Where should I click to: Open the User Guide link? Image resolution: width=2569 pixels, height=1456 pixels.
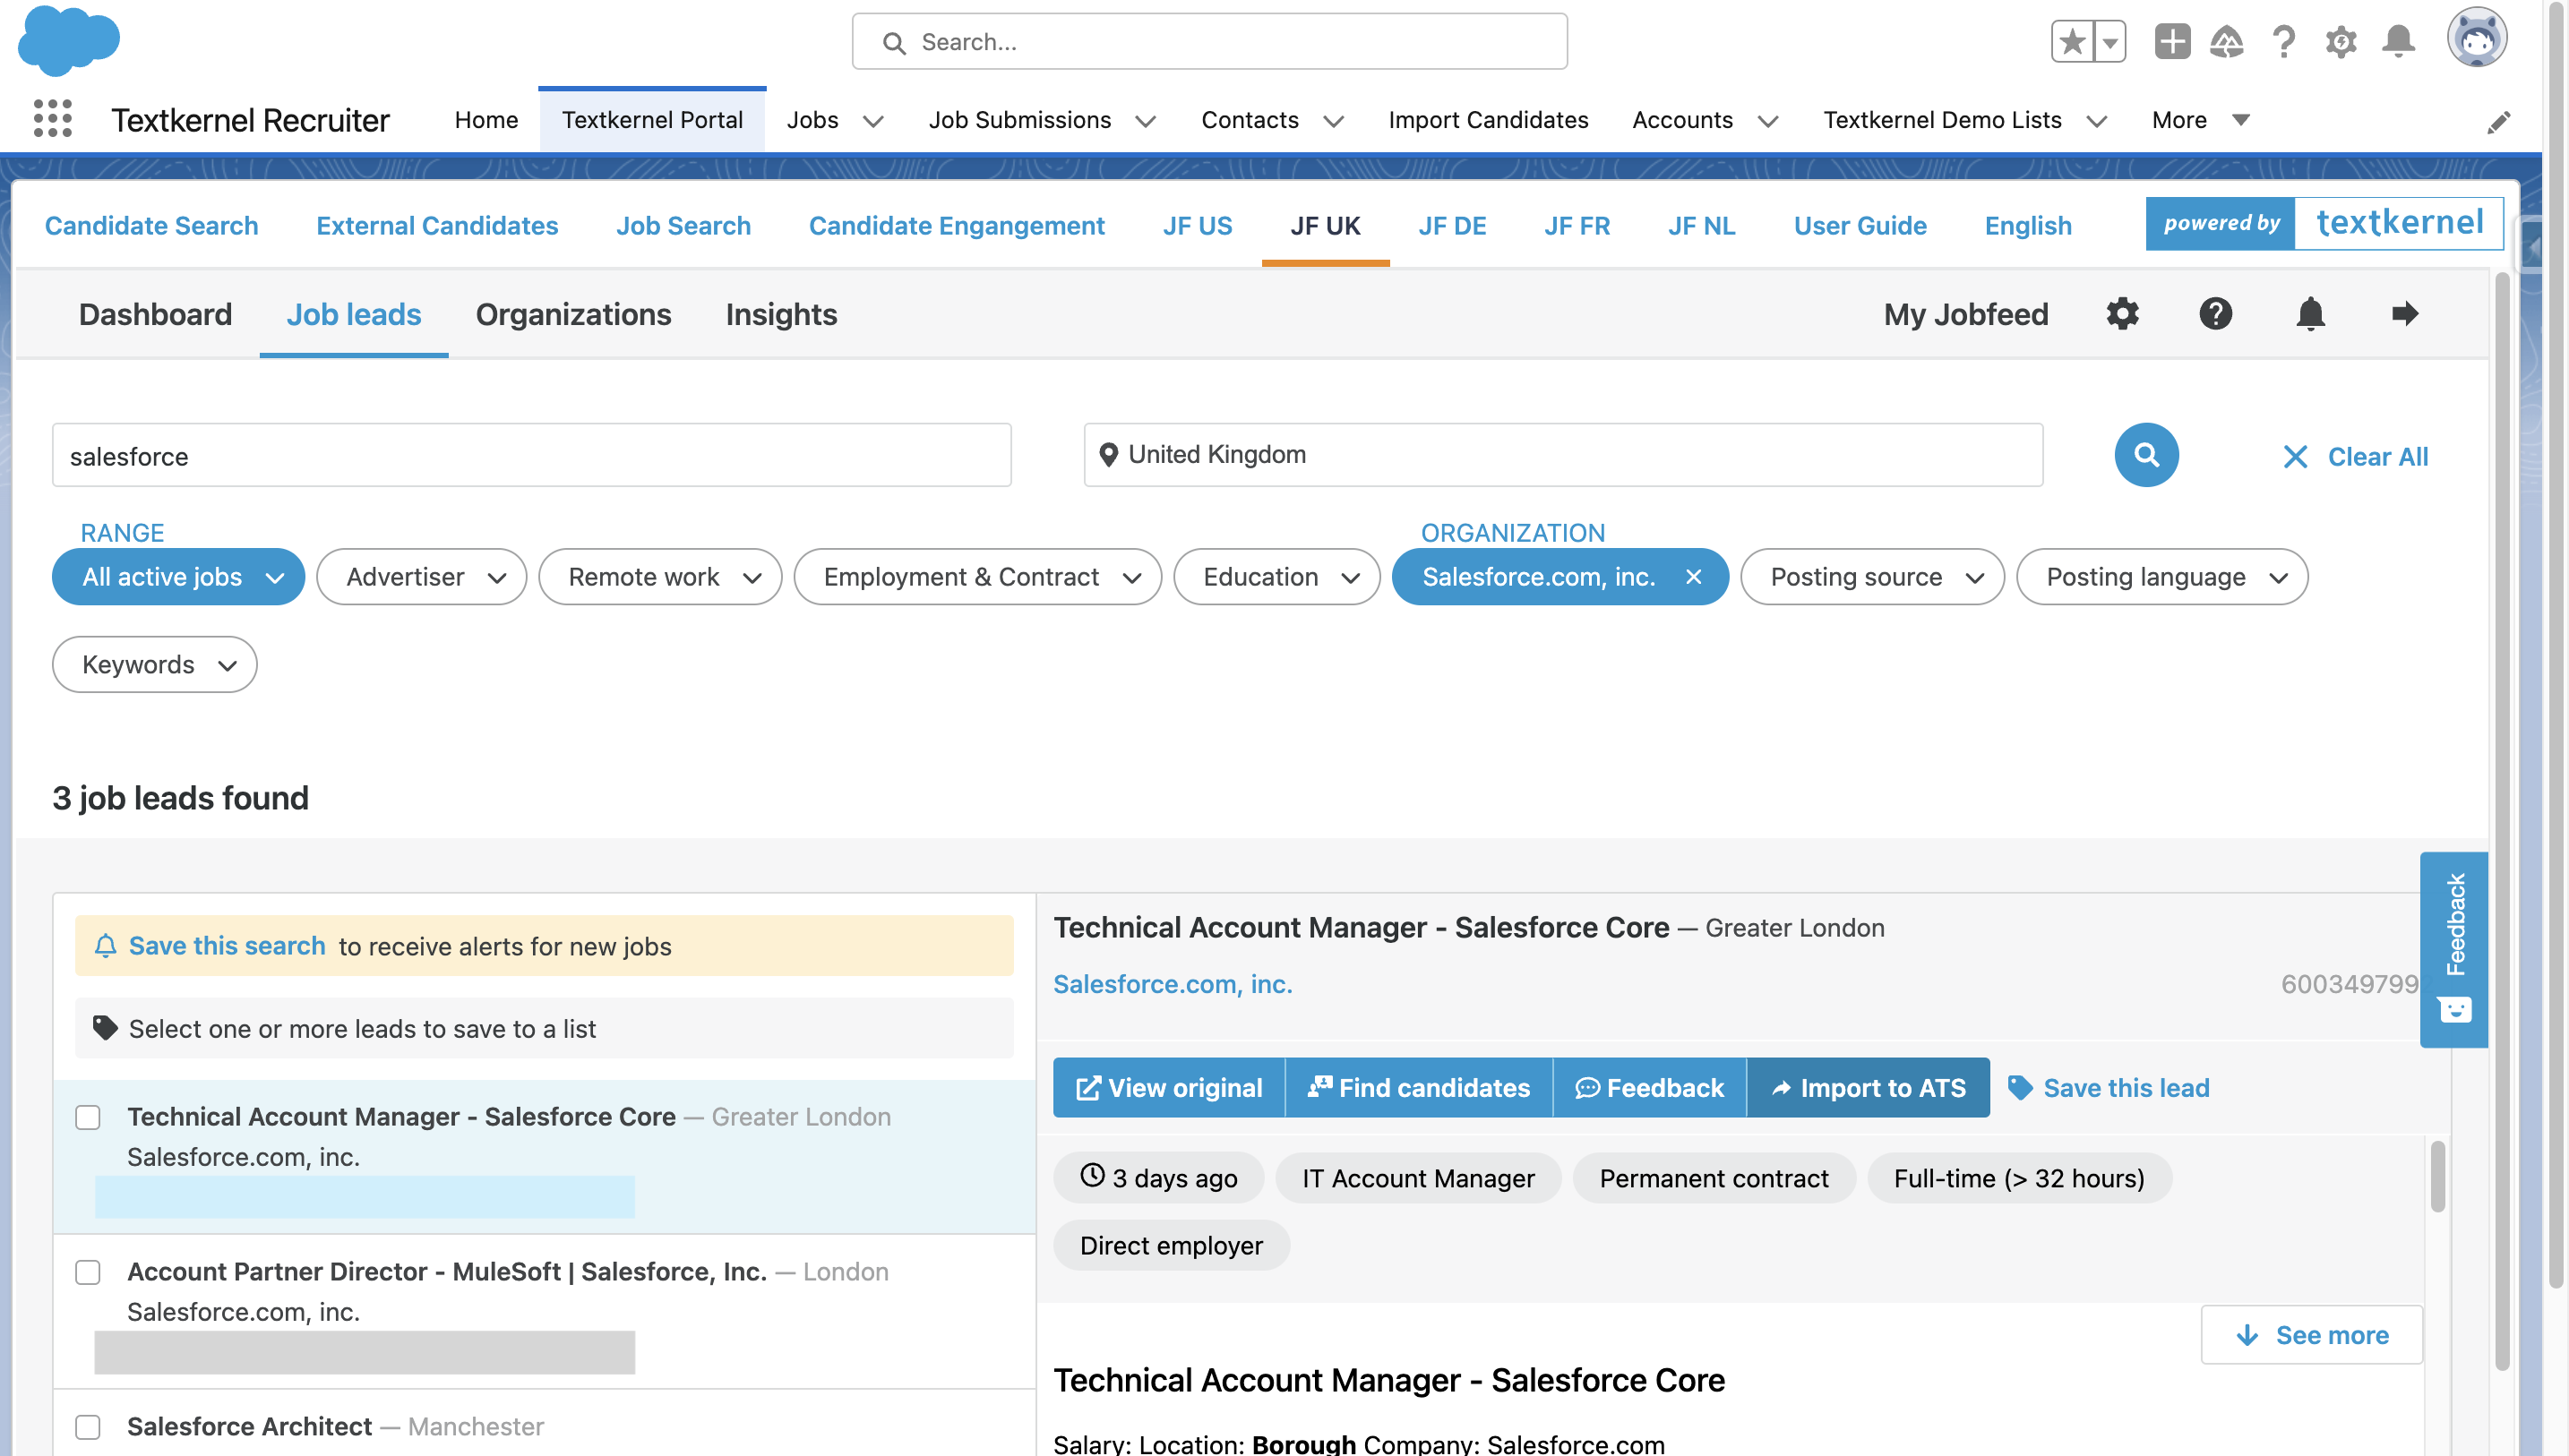coord(1860,226)
